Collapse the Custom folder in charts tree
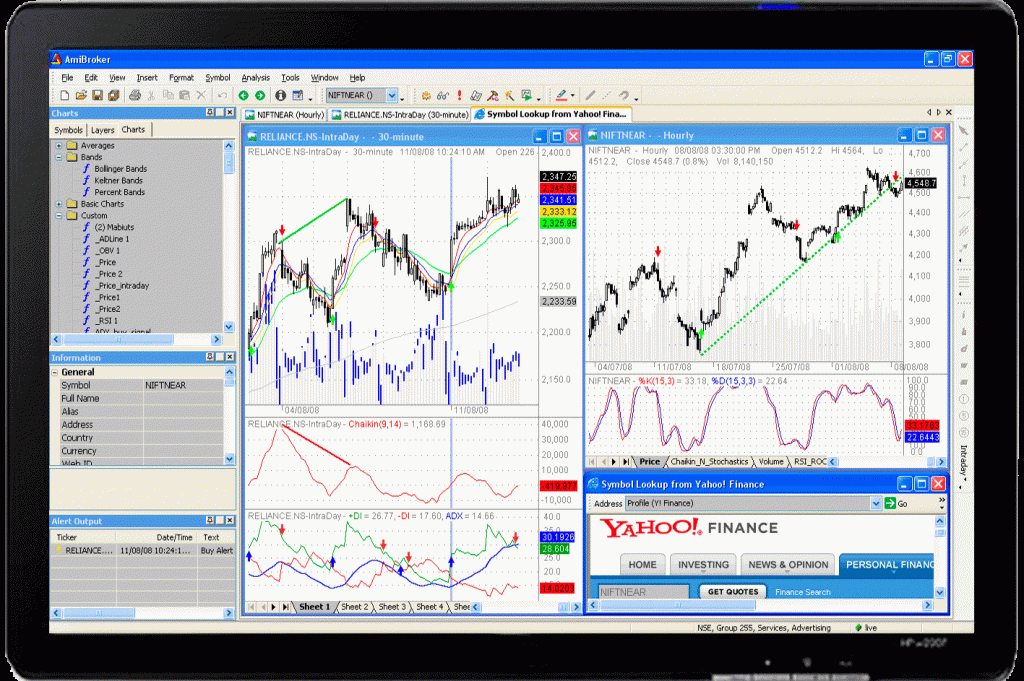 (x=59, y=215)
